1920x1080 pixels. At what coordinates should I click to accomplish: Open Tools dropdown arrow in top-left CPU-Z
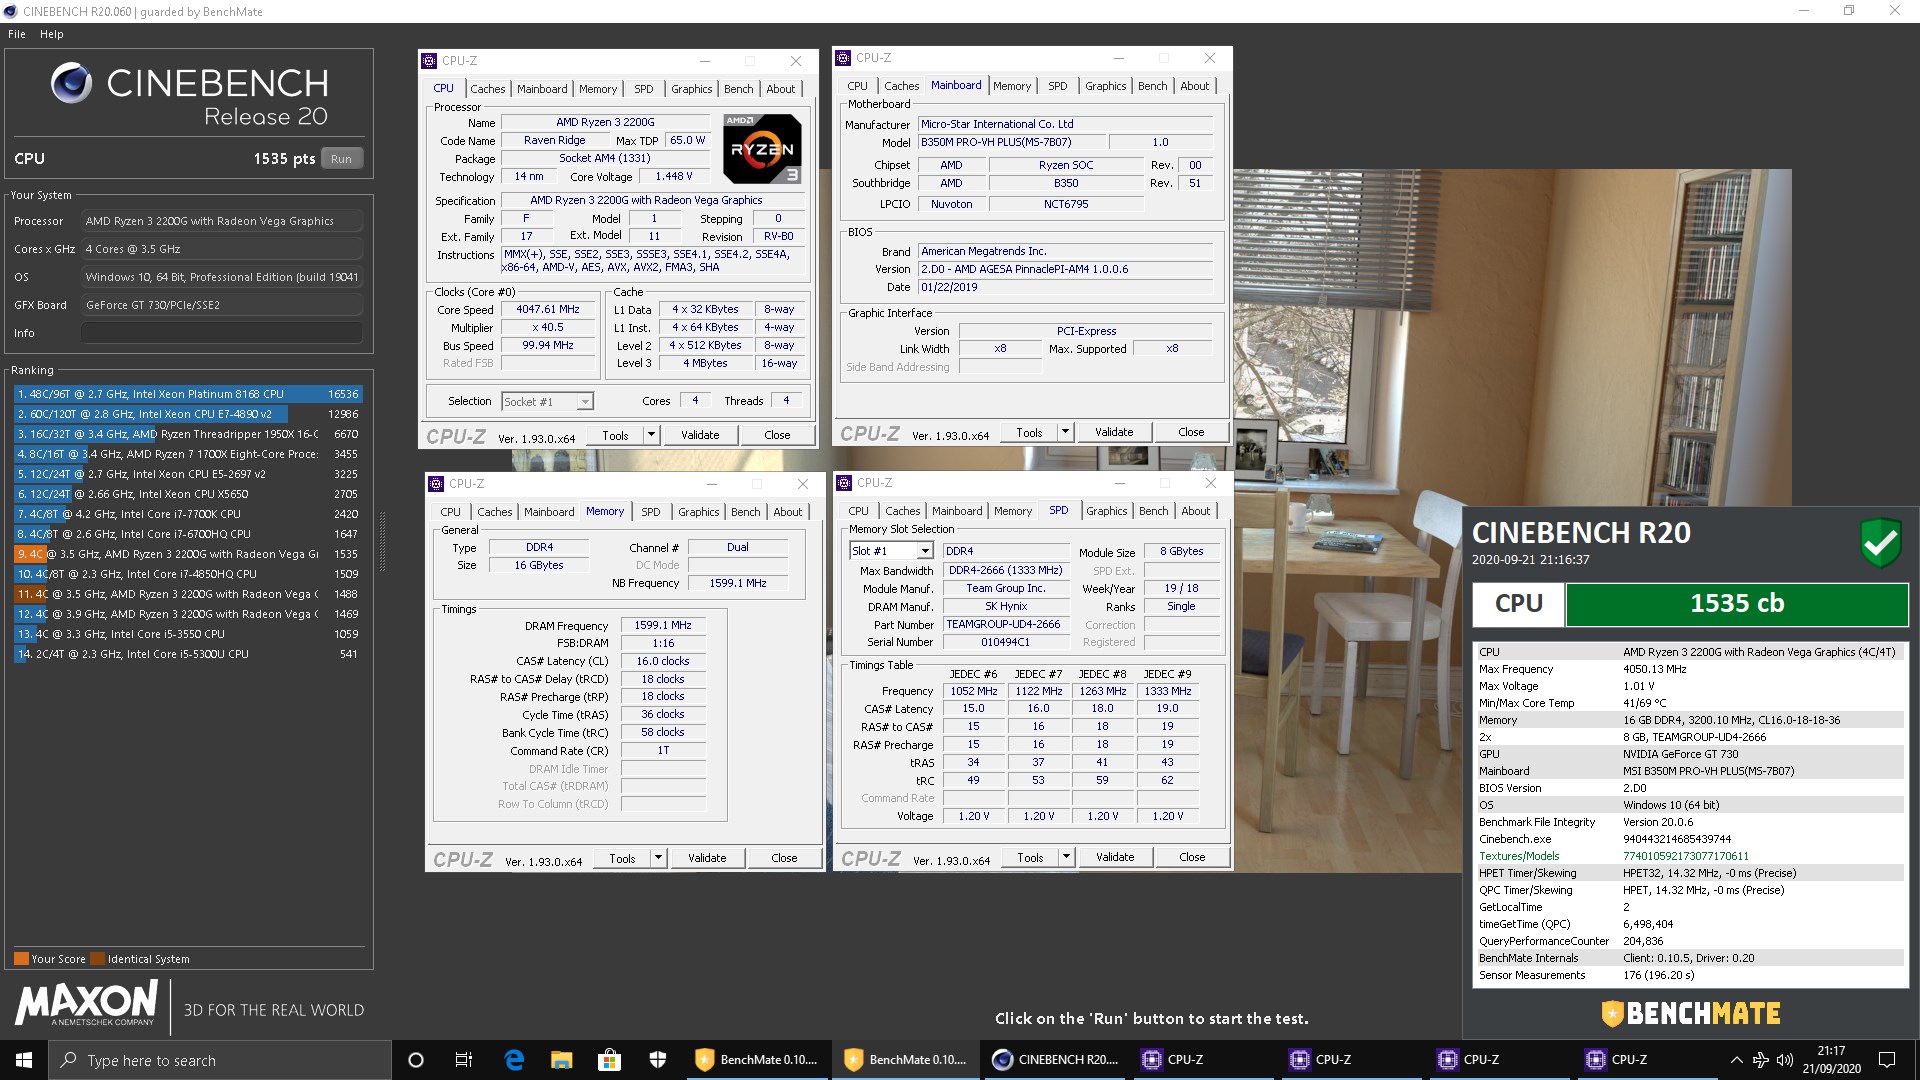[x=652, y=435]
